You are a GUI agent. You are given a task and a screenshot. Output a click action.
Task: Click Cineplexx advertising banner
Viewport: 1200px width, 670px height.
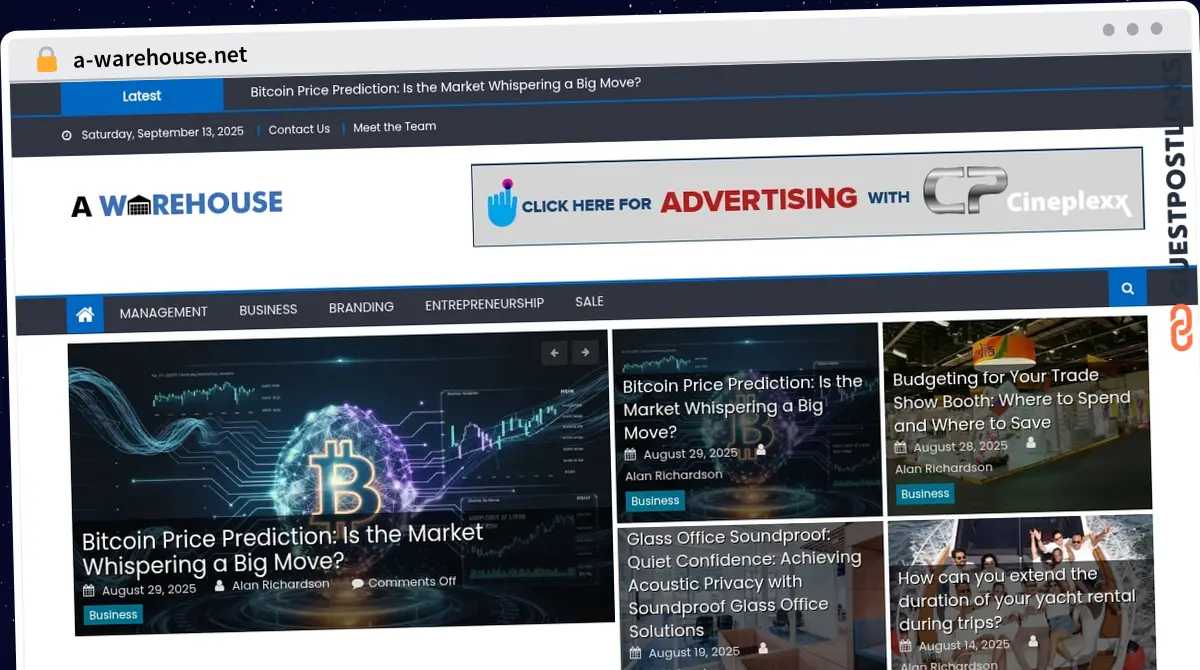click(x=808, y=196)
